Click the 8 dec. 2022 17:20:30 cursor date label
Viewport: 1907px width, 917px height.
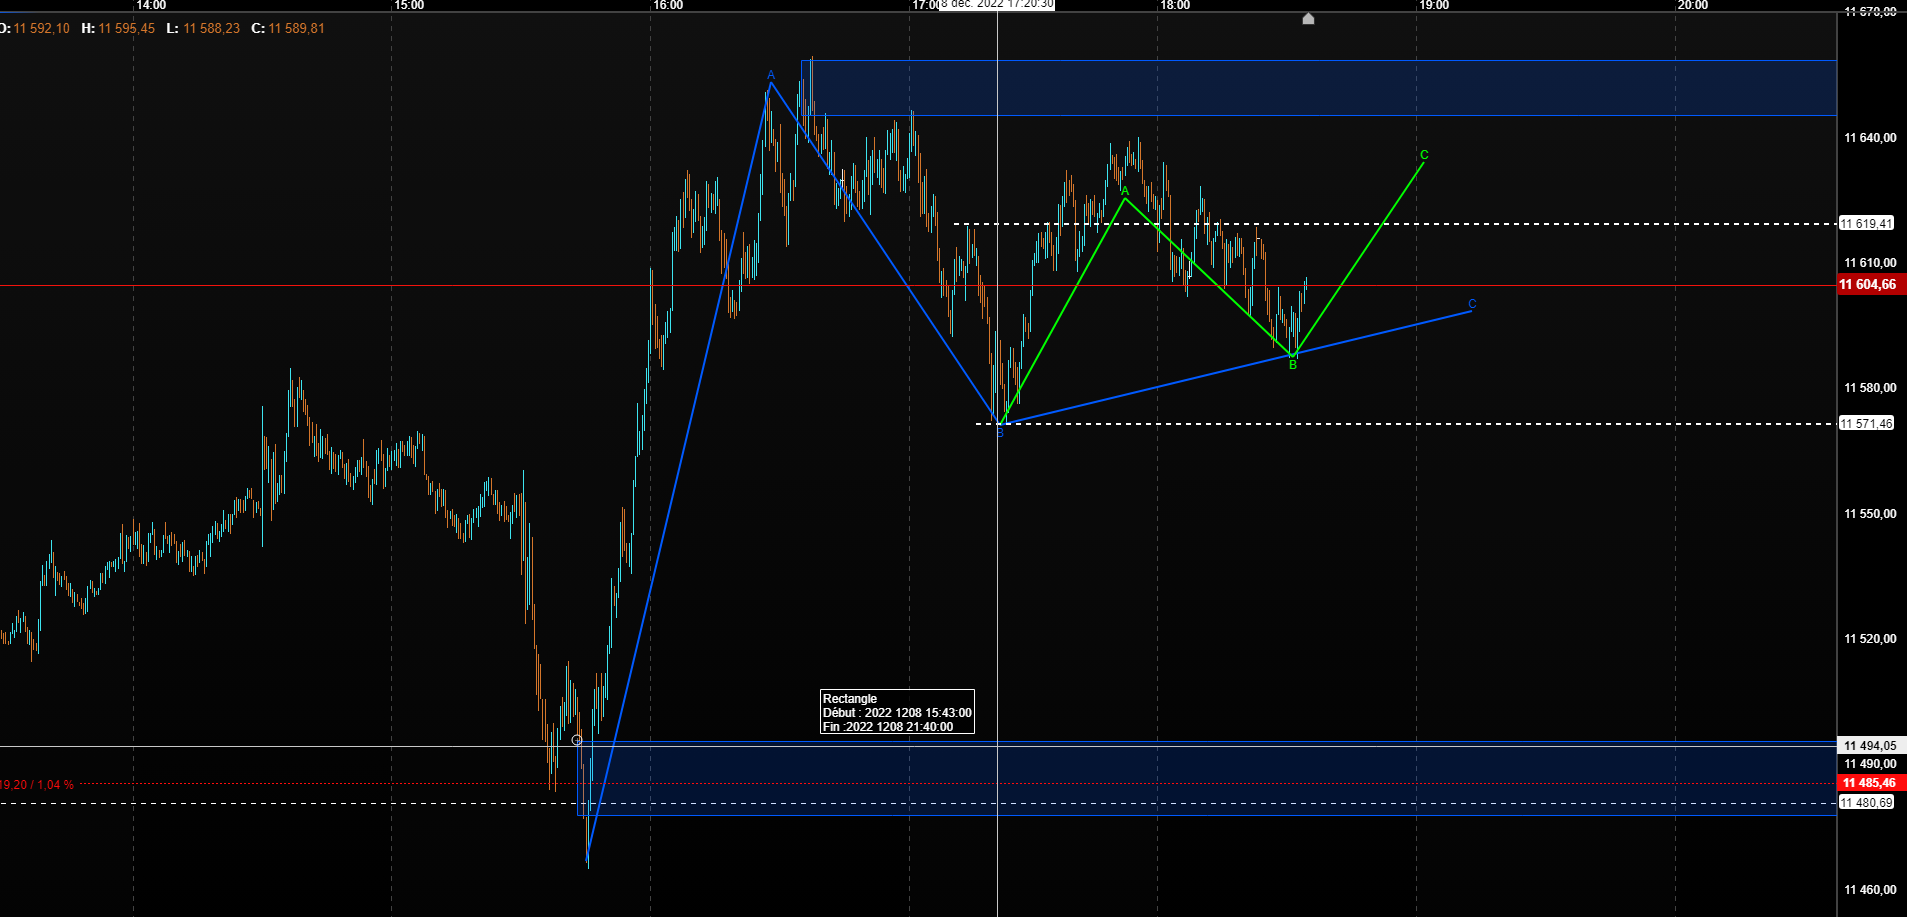pos(996,4)
